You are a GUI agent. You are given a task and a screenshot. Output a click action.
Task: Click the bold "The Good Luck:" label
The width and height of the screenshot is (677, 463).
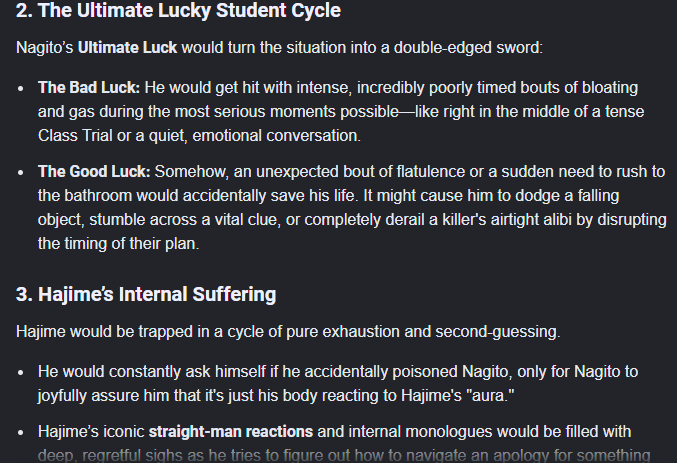94,171
